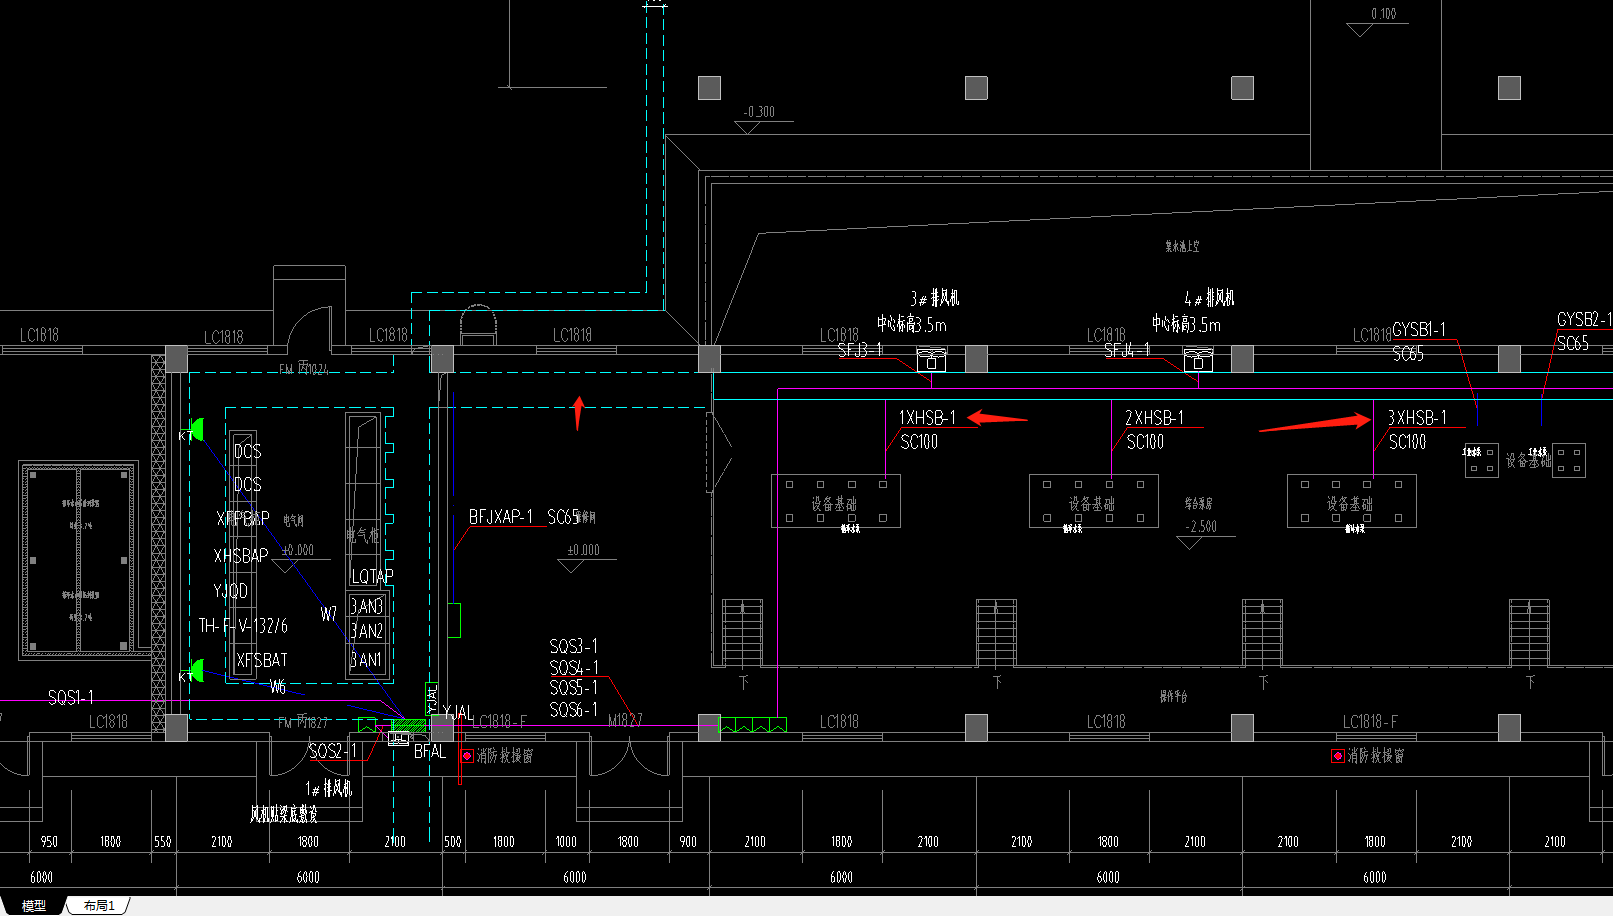Select the 3AN2 cabinet cell
The width and height of the screenshot is (1613, 916).
[x=366, y=632]
